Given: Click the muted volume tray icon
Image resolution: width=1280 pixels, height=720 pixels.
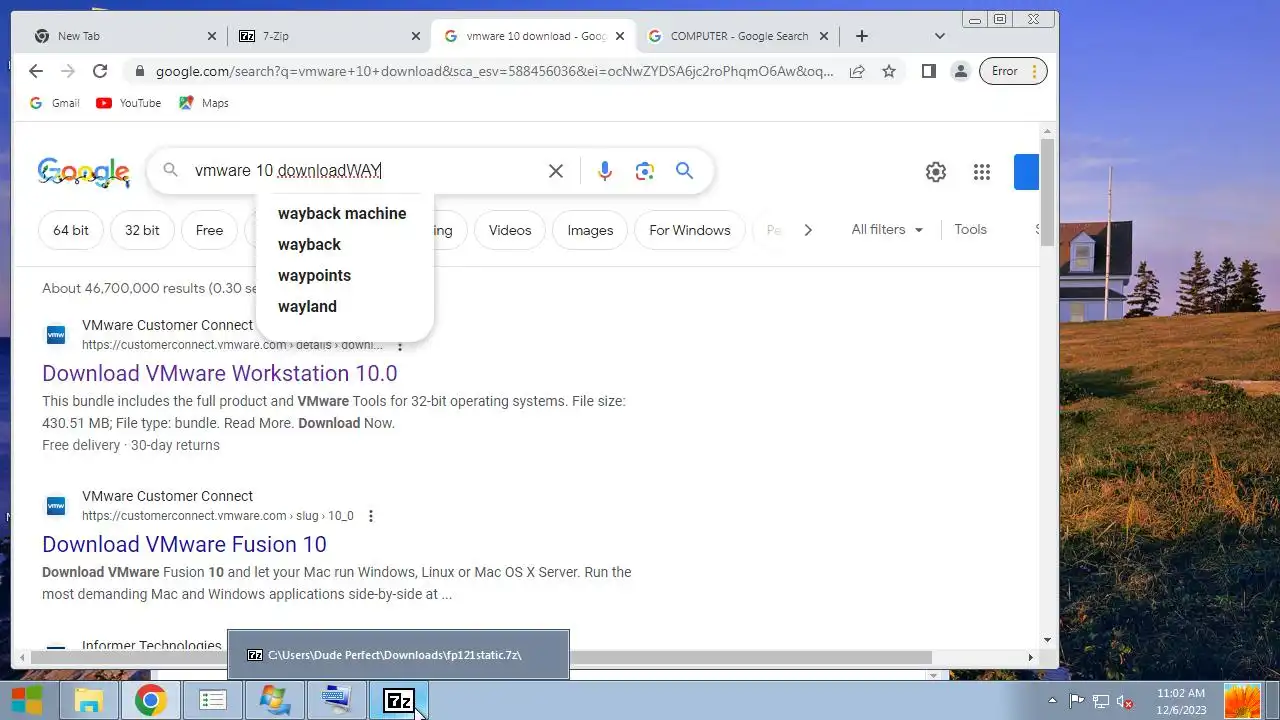Looking at the screenshot, I should coord(1125,701).
